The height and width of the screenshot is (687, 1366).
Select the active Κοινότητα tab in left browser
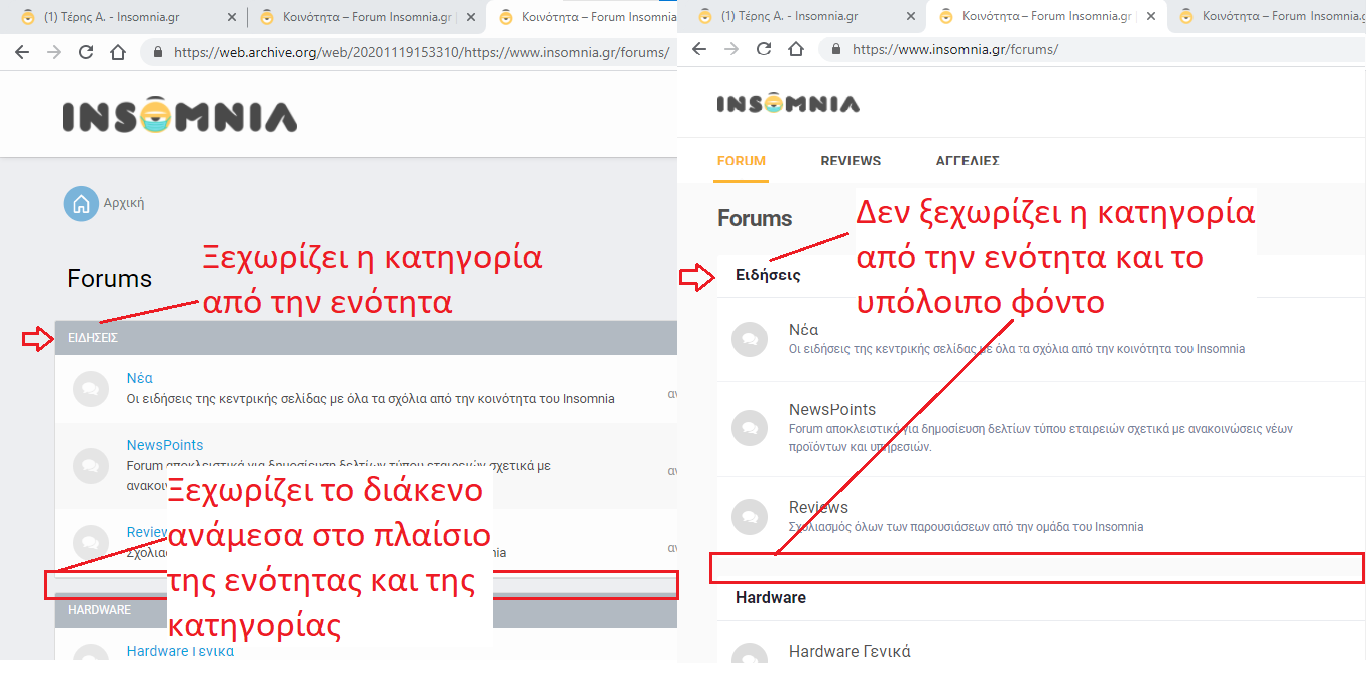point(588,17)
